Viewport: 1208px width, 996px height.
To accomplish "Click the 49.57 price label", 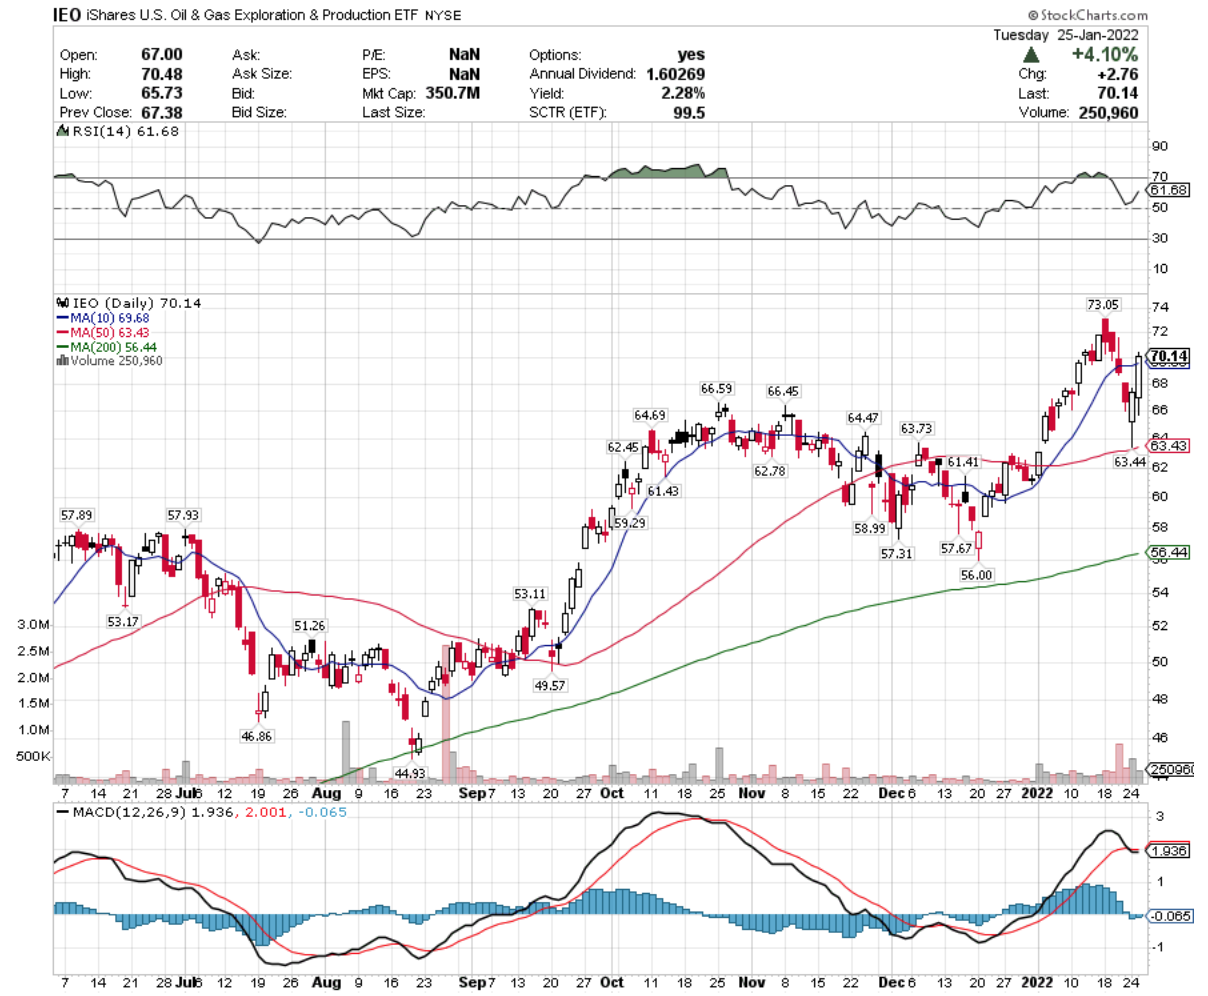I will 550,686.
